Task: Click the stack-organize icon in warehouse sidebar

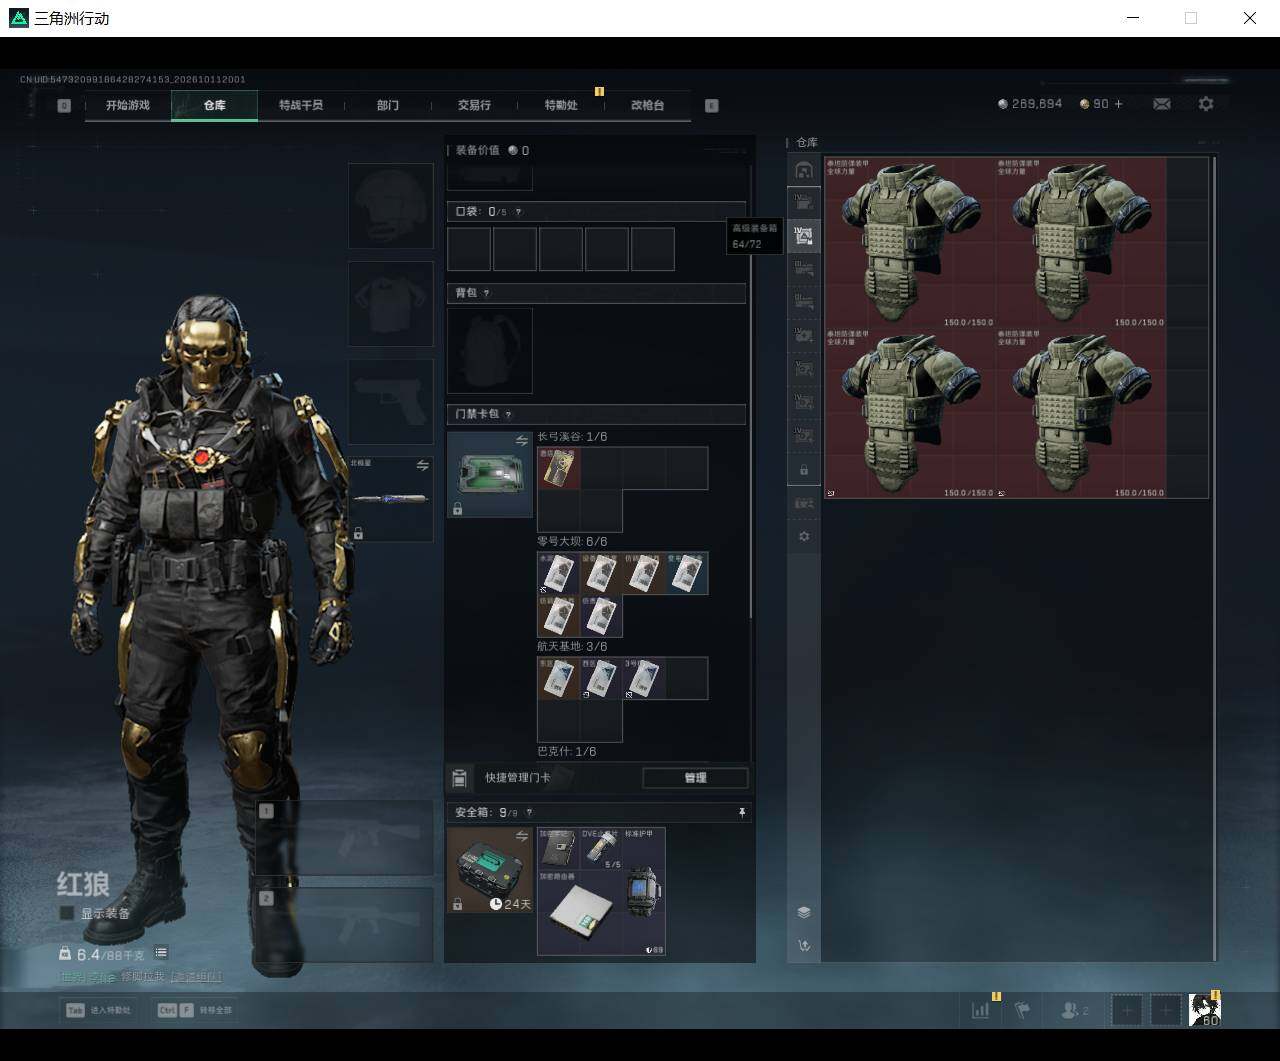Action: point(803,912)
